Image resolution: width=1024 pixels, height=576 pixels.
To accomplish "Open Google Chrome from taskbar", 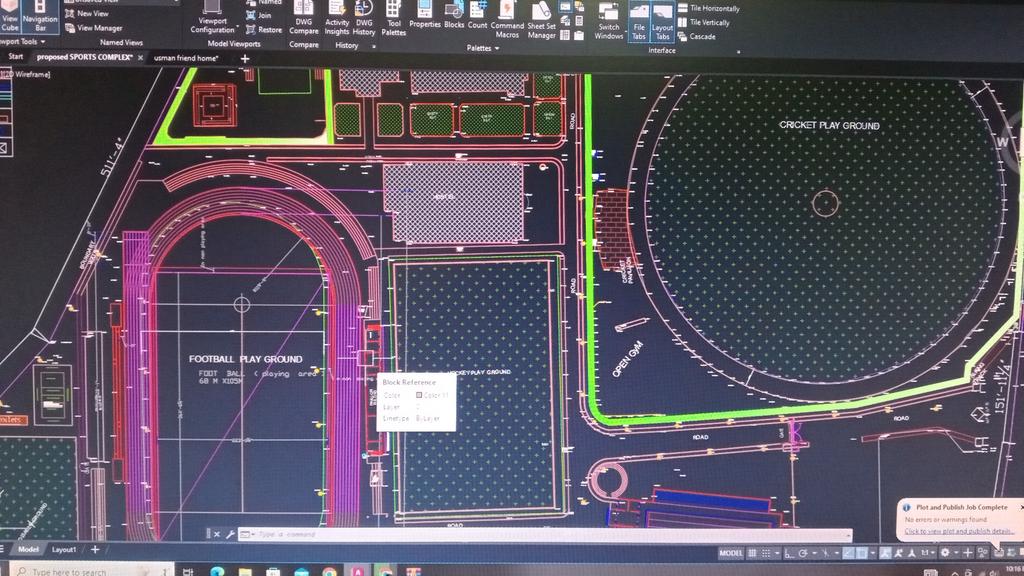I will click(x=330, y=572).
